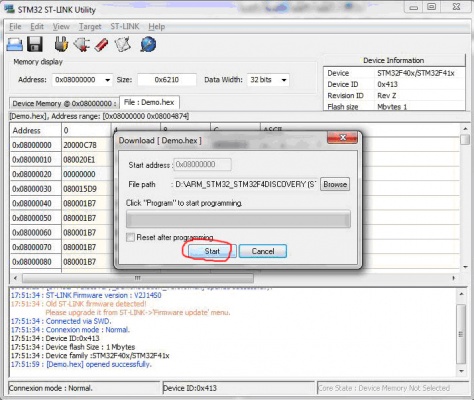The width and height of the screenshot is (474, 400).
Task: Click the Start button in Download dialog
Action: point(212,251)
